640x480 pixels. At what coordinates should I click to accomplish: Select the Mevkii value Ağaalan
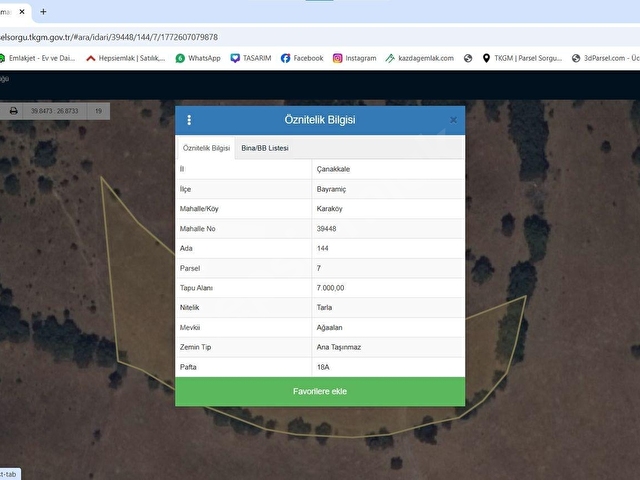click(x=329, y=327)
